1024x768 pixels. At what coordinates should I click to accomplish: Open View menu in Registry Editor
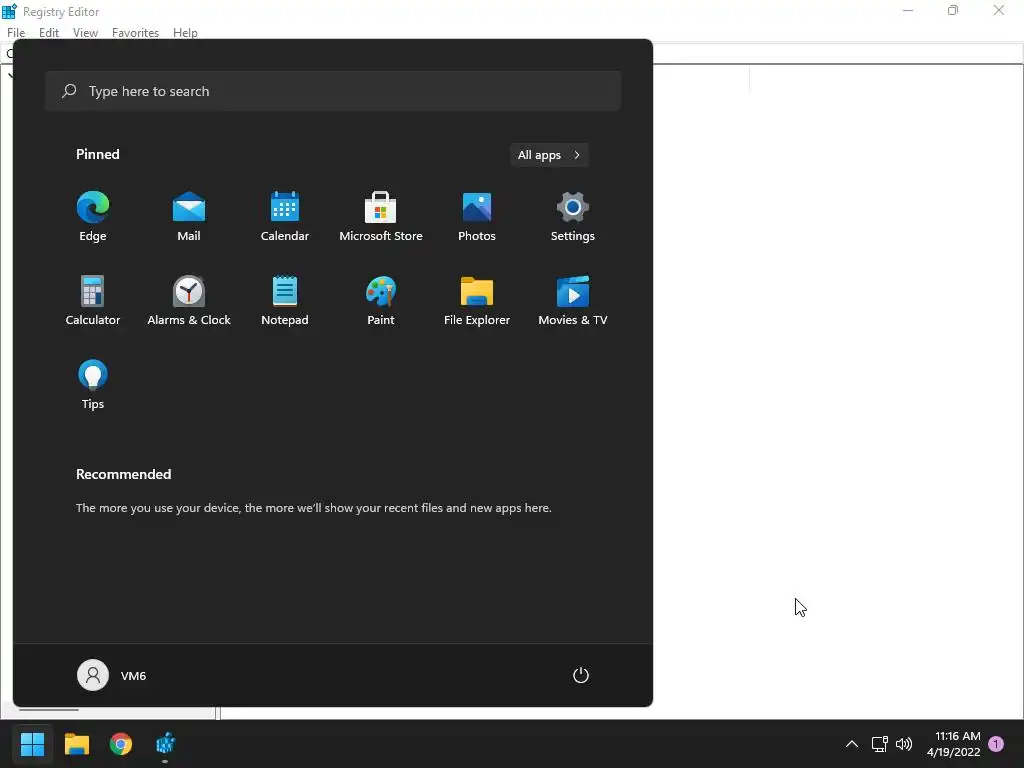(85, 33)
